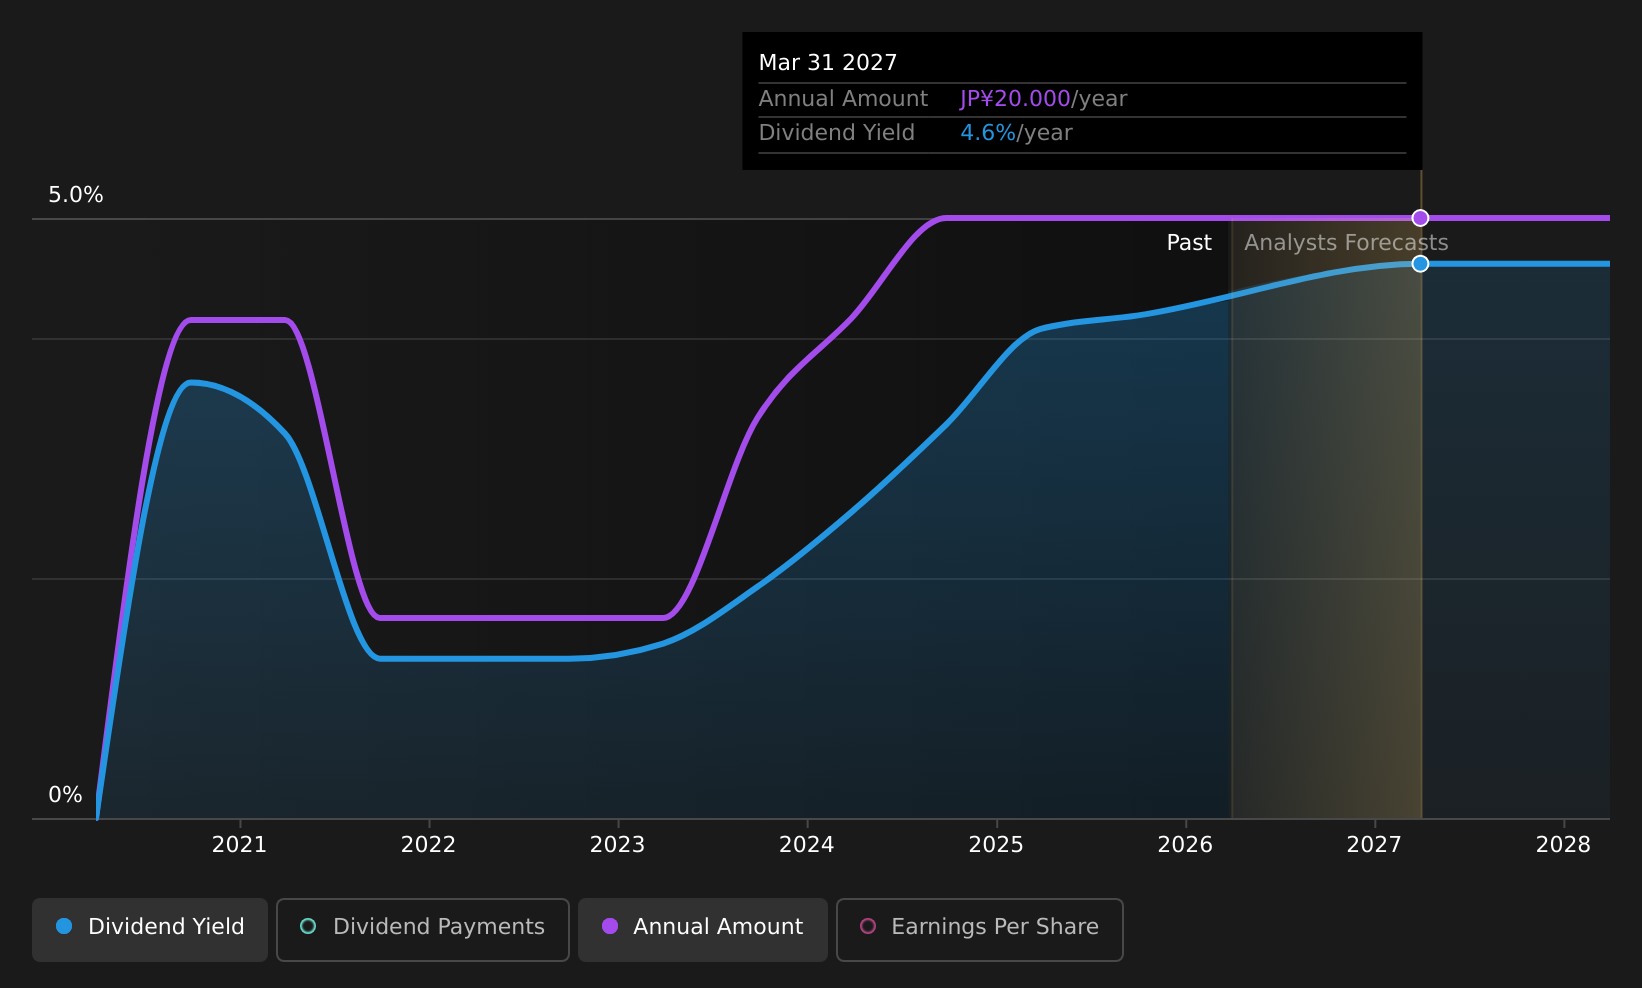
Task: Enable the Earnings Per Share series
Action: click(x=979, y=929)
